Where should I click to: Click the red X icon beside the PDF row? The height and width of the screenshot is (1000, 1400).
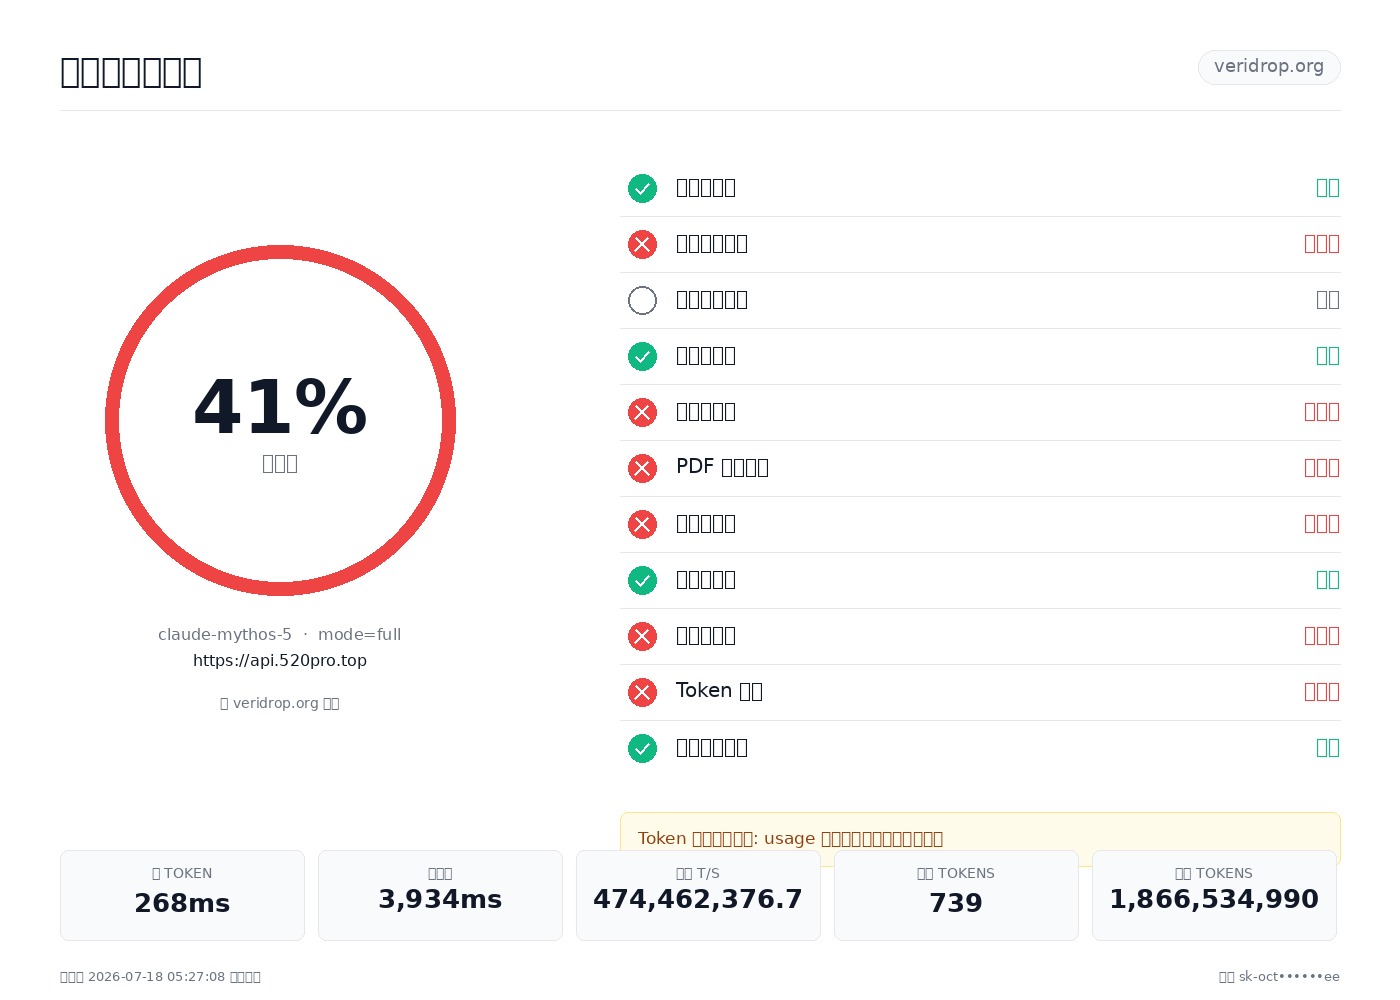point(642,468)
